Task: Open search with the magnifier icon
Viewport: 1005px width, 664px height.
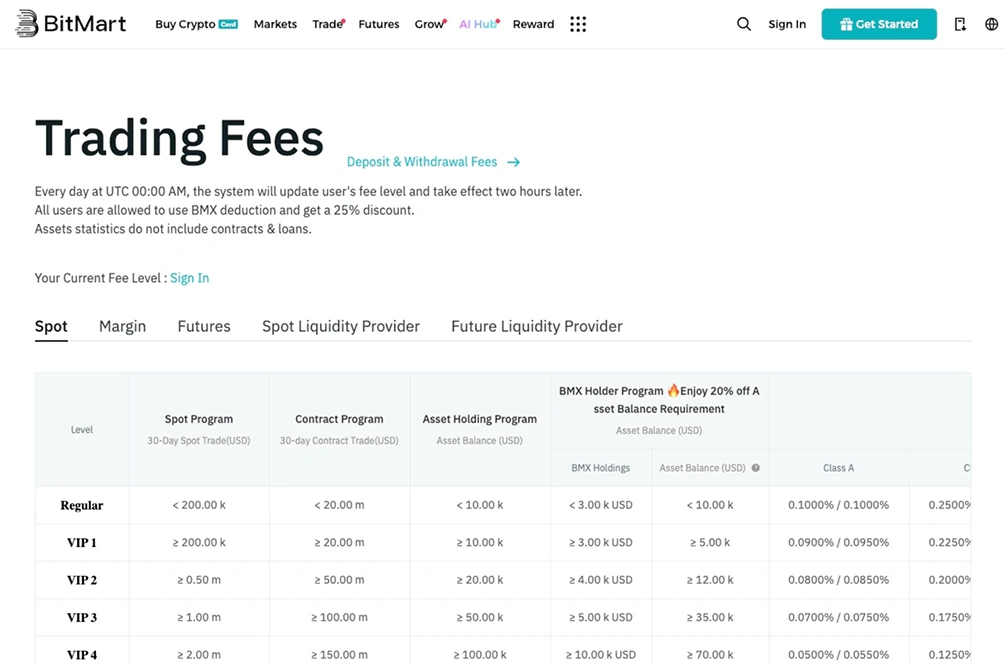Action: tap(743, 23)
